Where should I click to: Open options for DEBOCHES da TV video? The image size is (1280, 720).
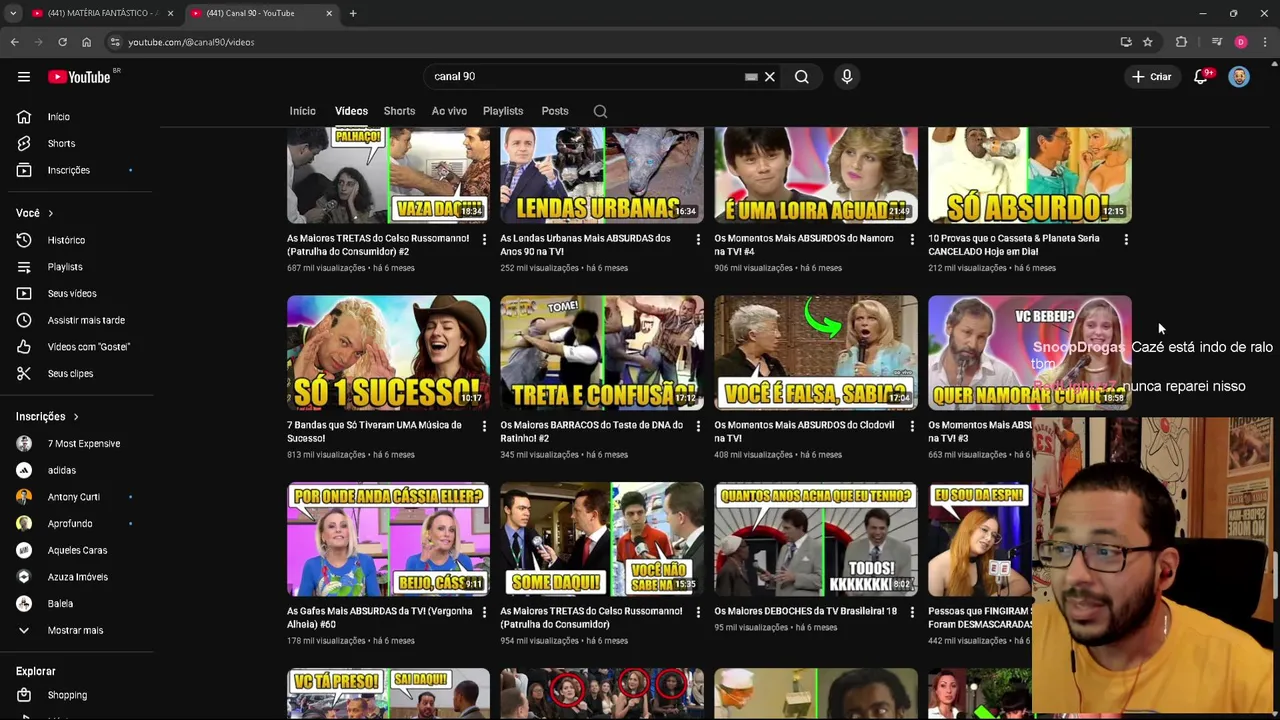point(911,612)
